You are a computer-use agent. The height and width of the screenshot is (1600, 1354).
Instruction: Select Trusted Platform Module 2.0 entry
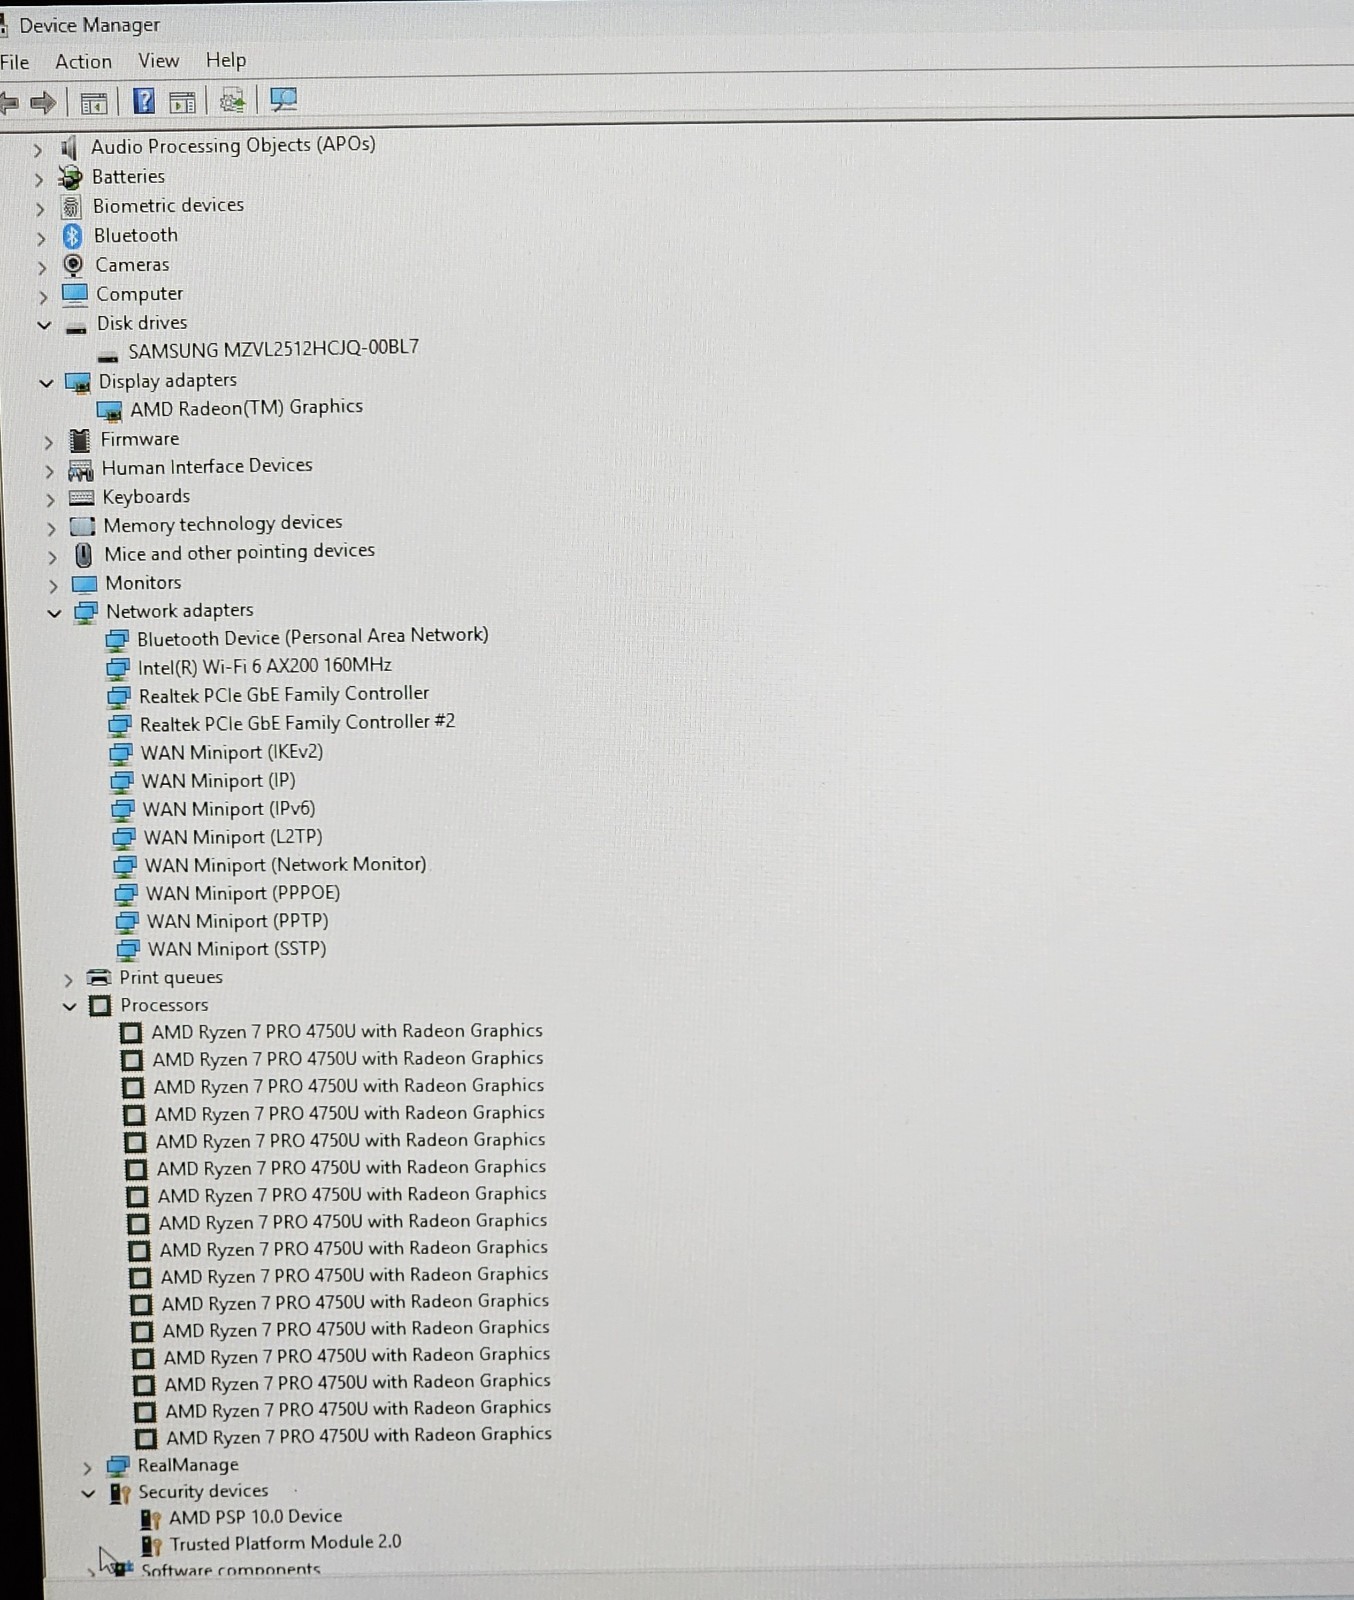pyautogui.click(x=285, y=1543)
